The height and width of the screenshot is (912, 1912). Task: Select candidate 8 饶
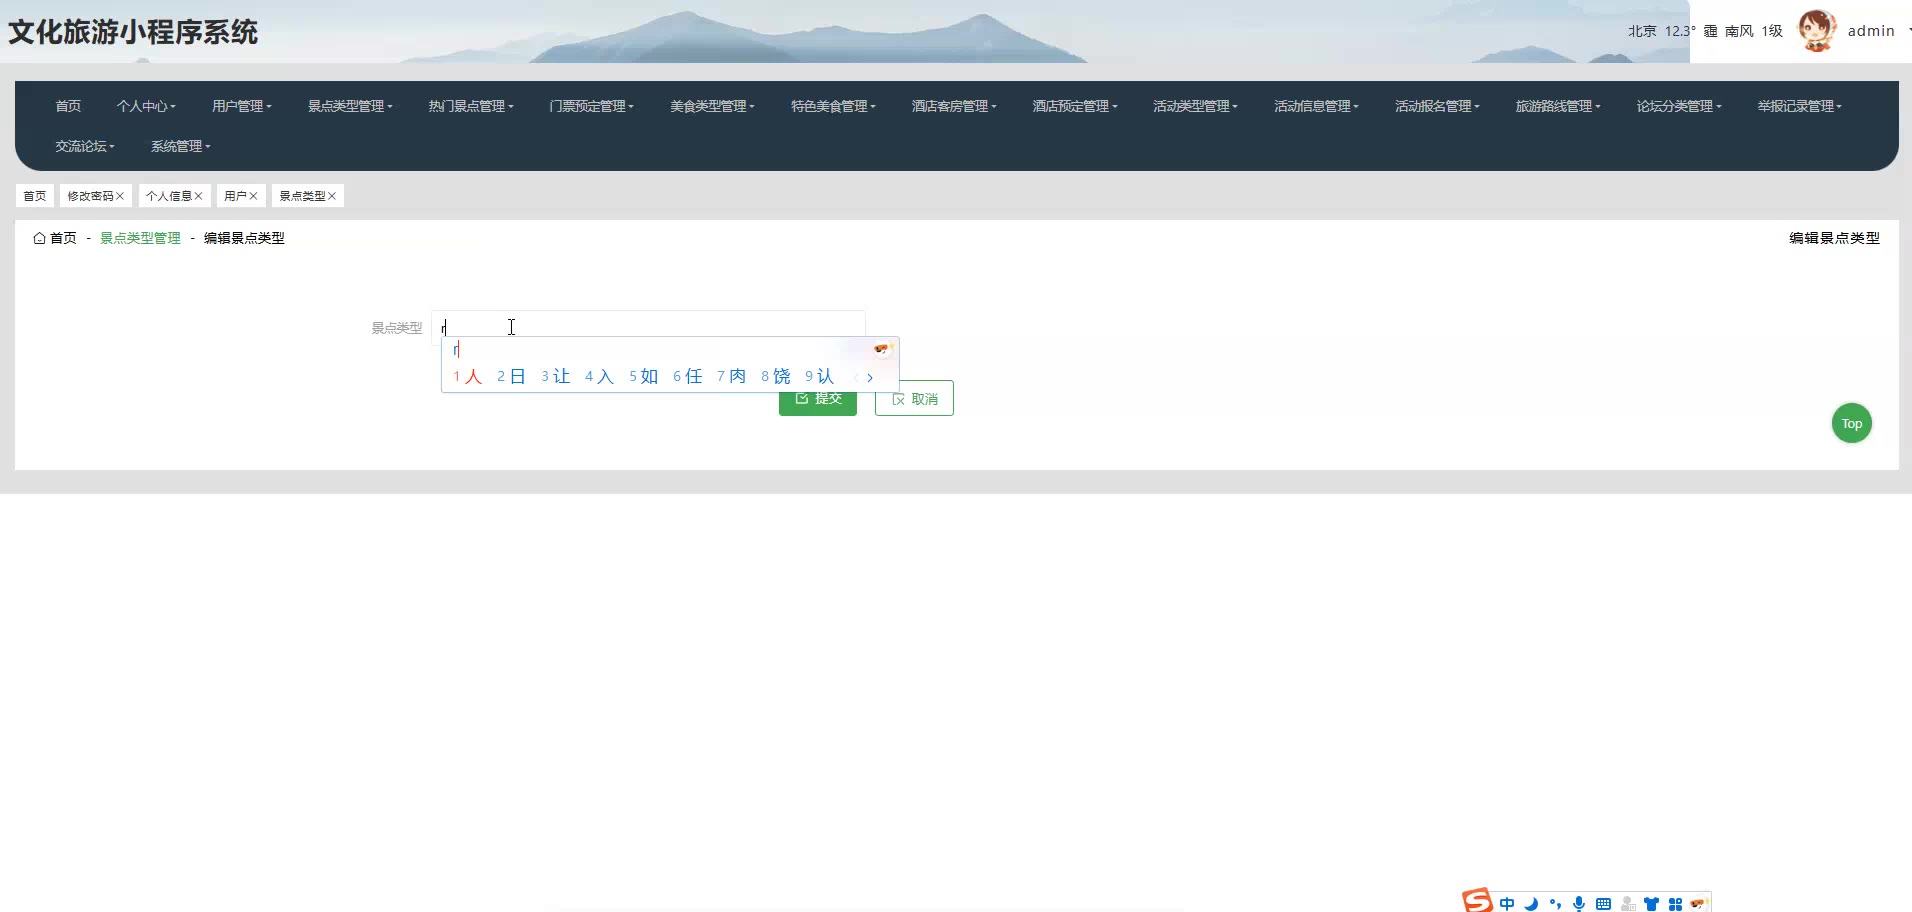pyautogui.click(x=775, y=377)
